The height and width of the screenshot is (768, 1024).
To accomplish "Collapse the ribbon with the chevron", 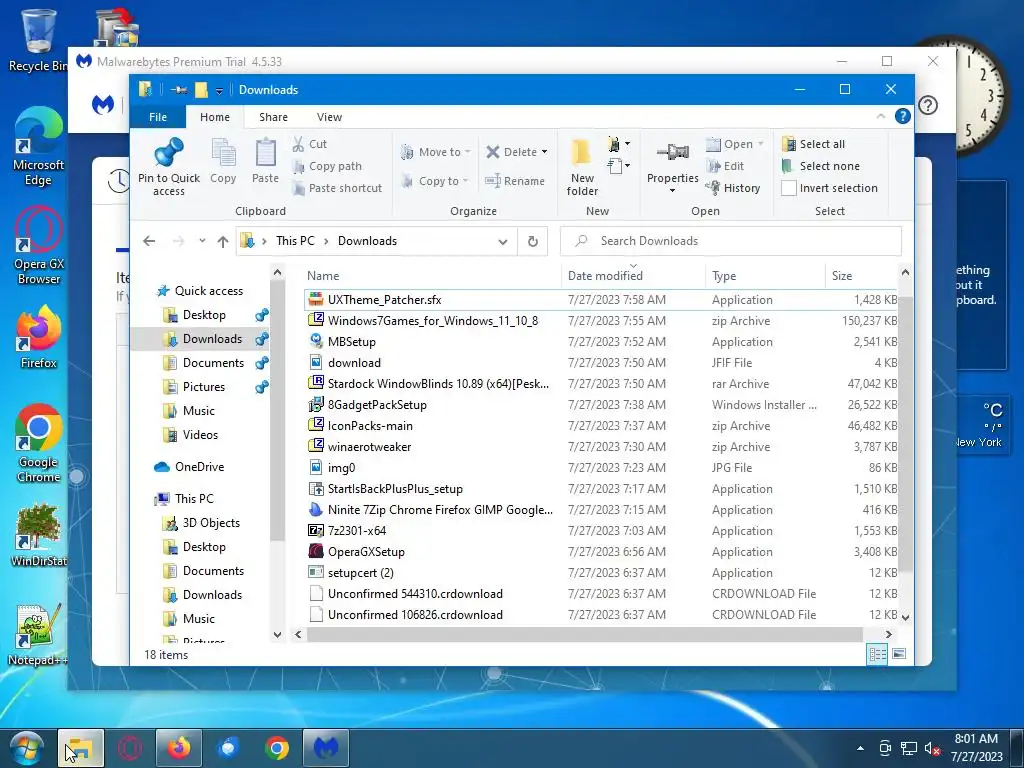I will click(881, 116).
